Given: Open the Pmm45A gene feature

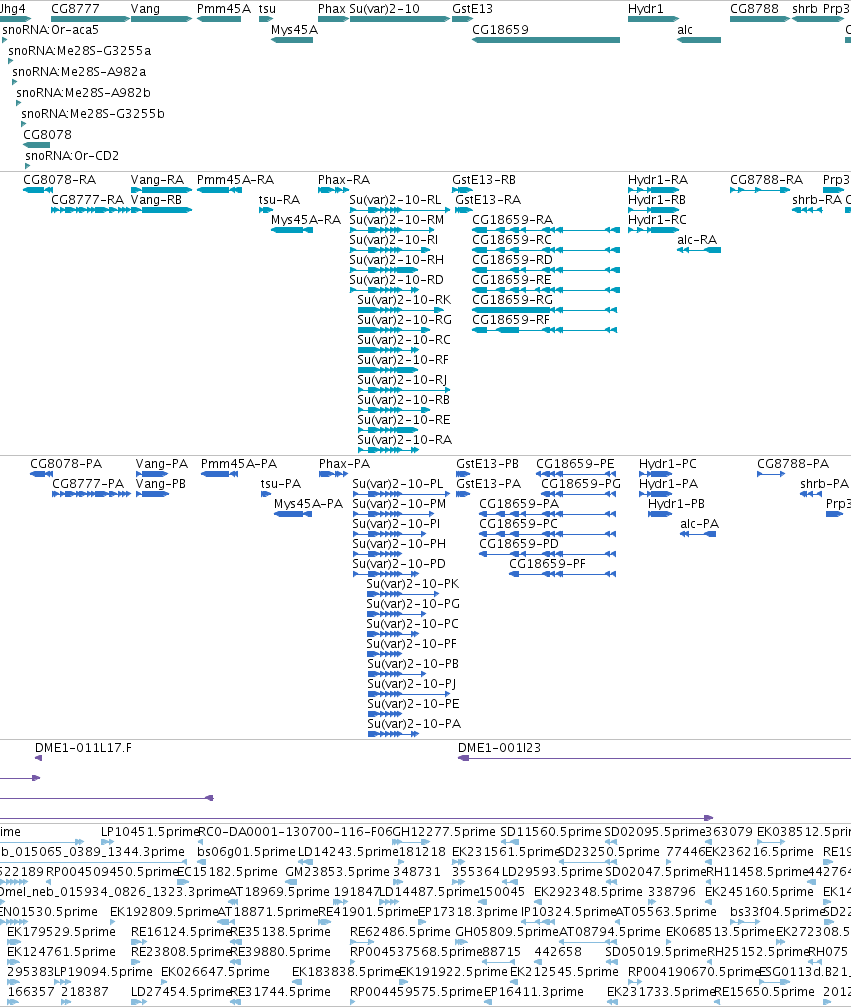Looking at the screenshot, I should point(219,19).
